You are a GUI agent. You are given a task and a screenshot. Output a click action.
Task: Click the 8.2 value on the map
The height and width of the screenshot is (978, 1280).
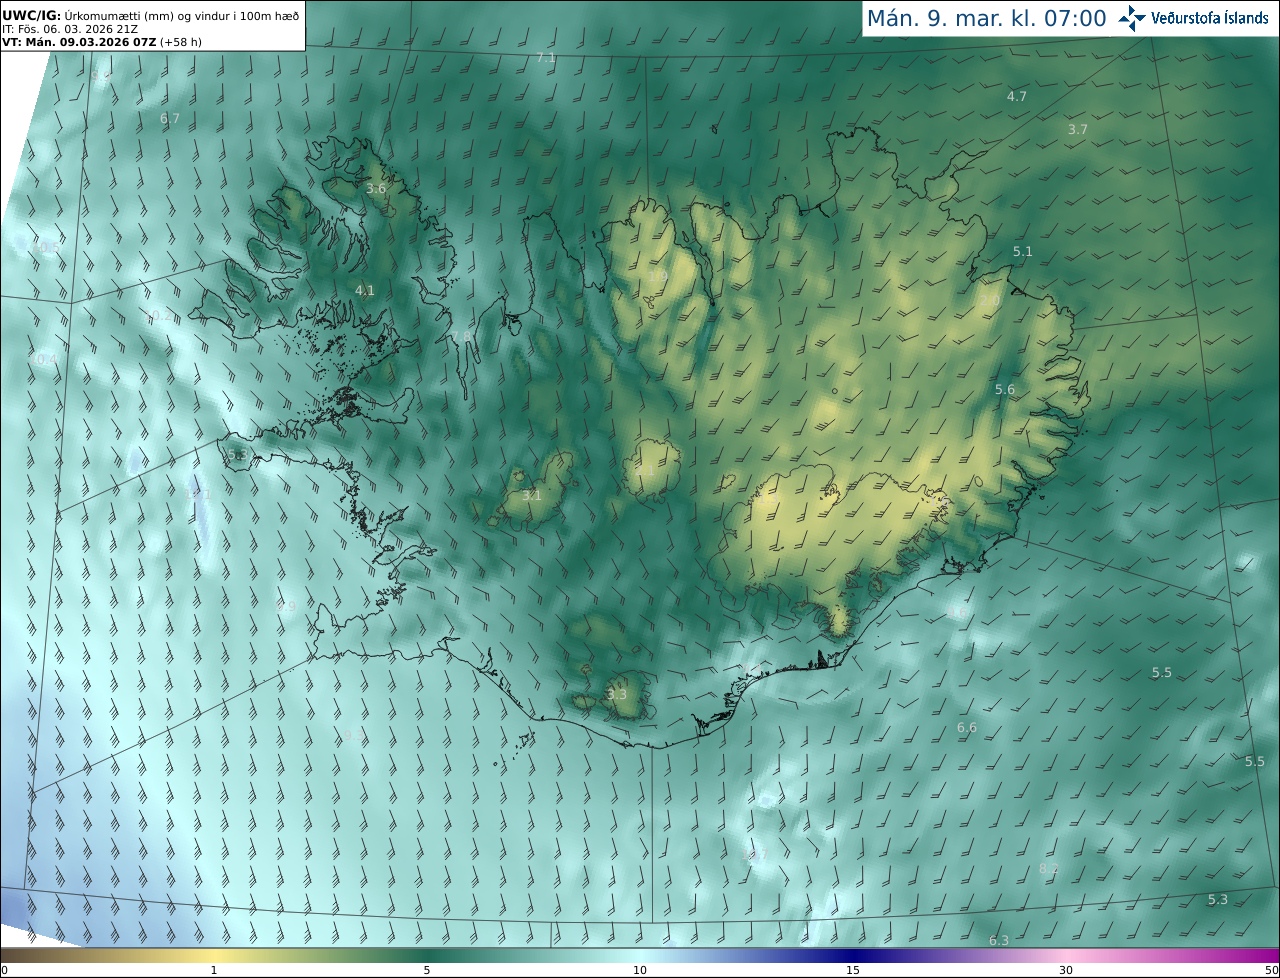click(1049, 868)
